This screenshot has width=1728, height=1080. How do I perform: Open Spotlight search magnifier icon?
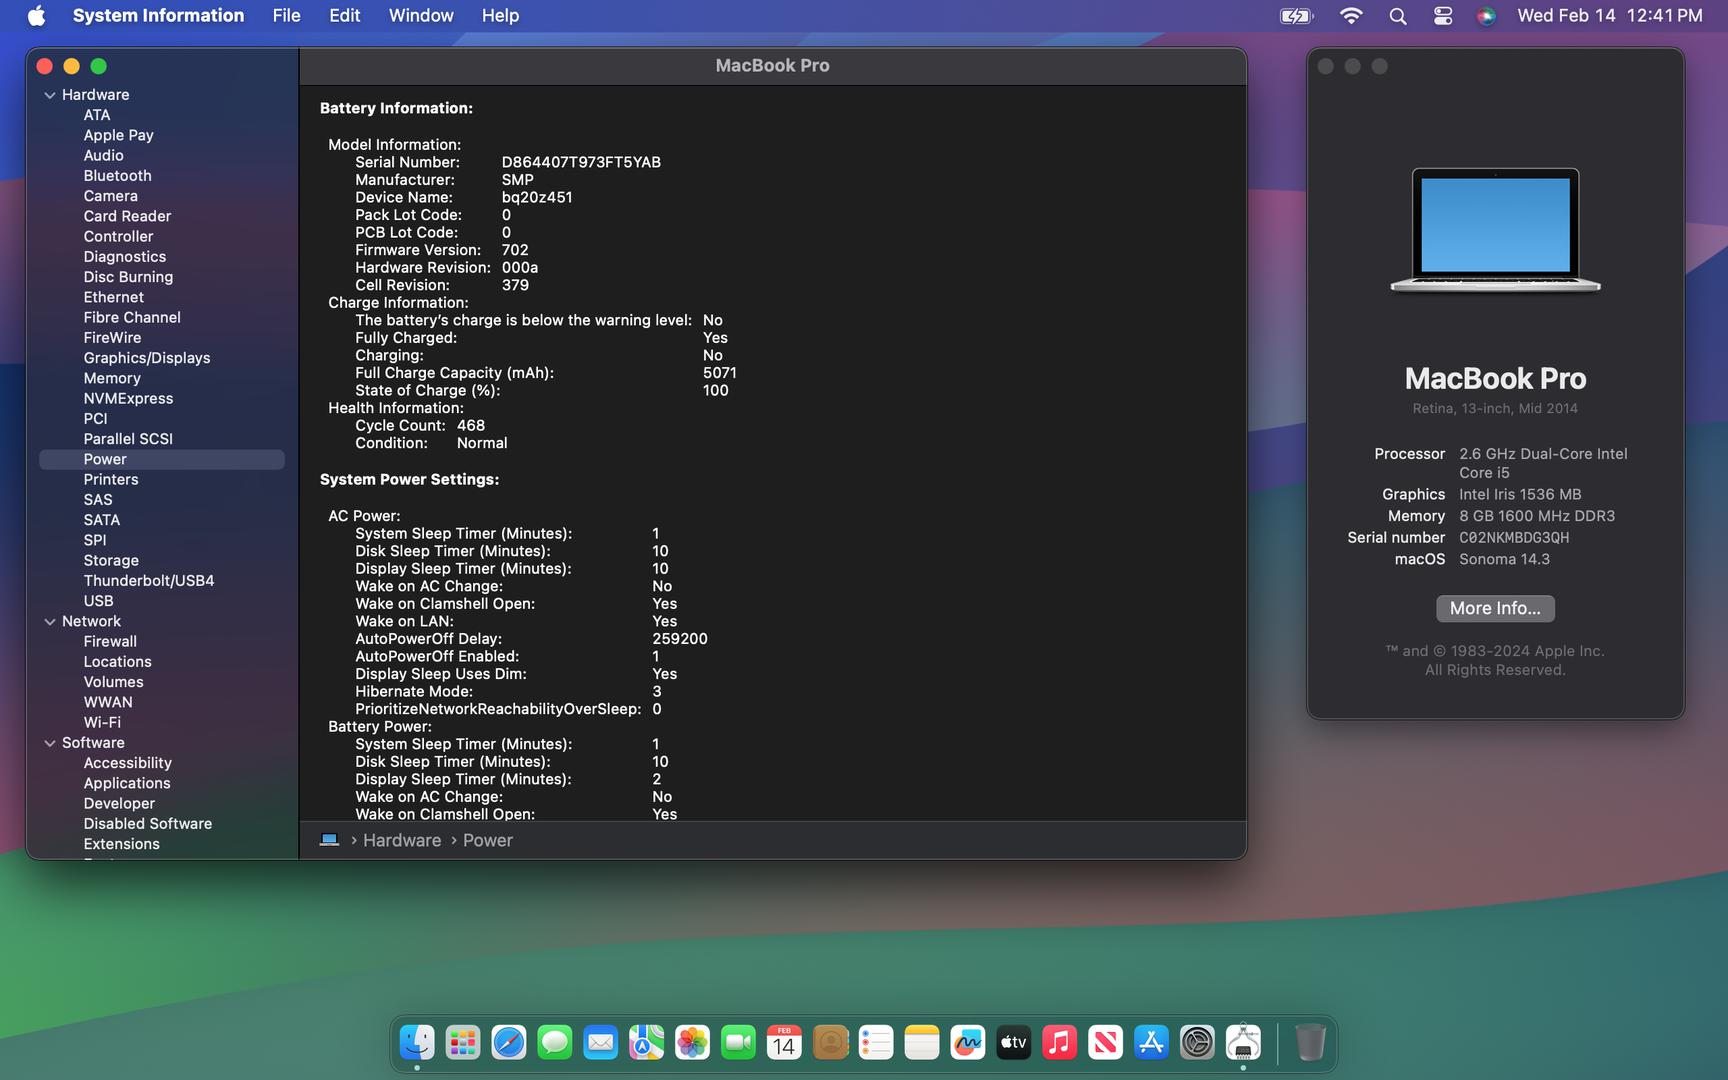point(1398,16)
